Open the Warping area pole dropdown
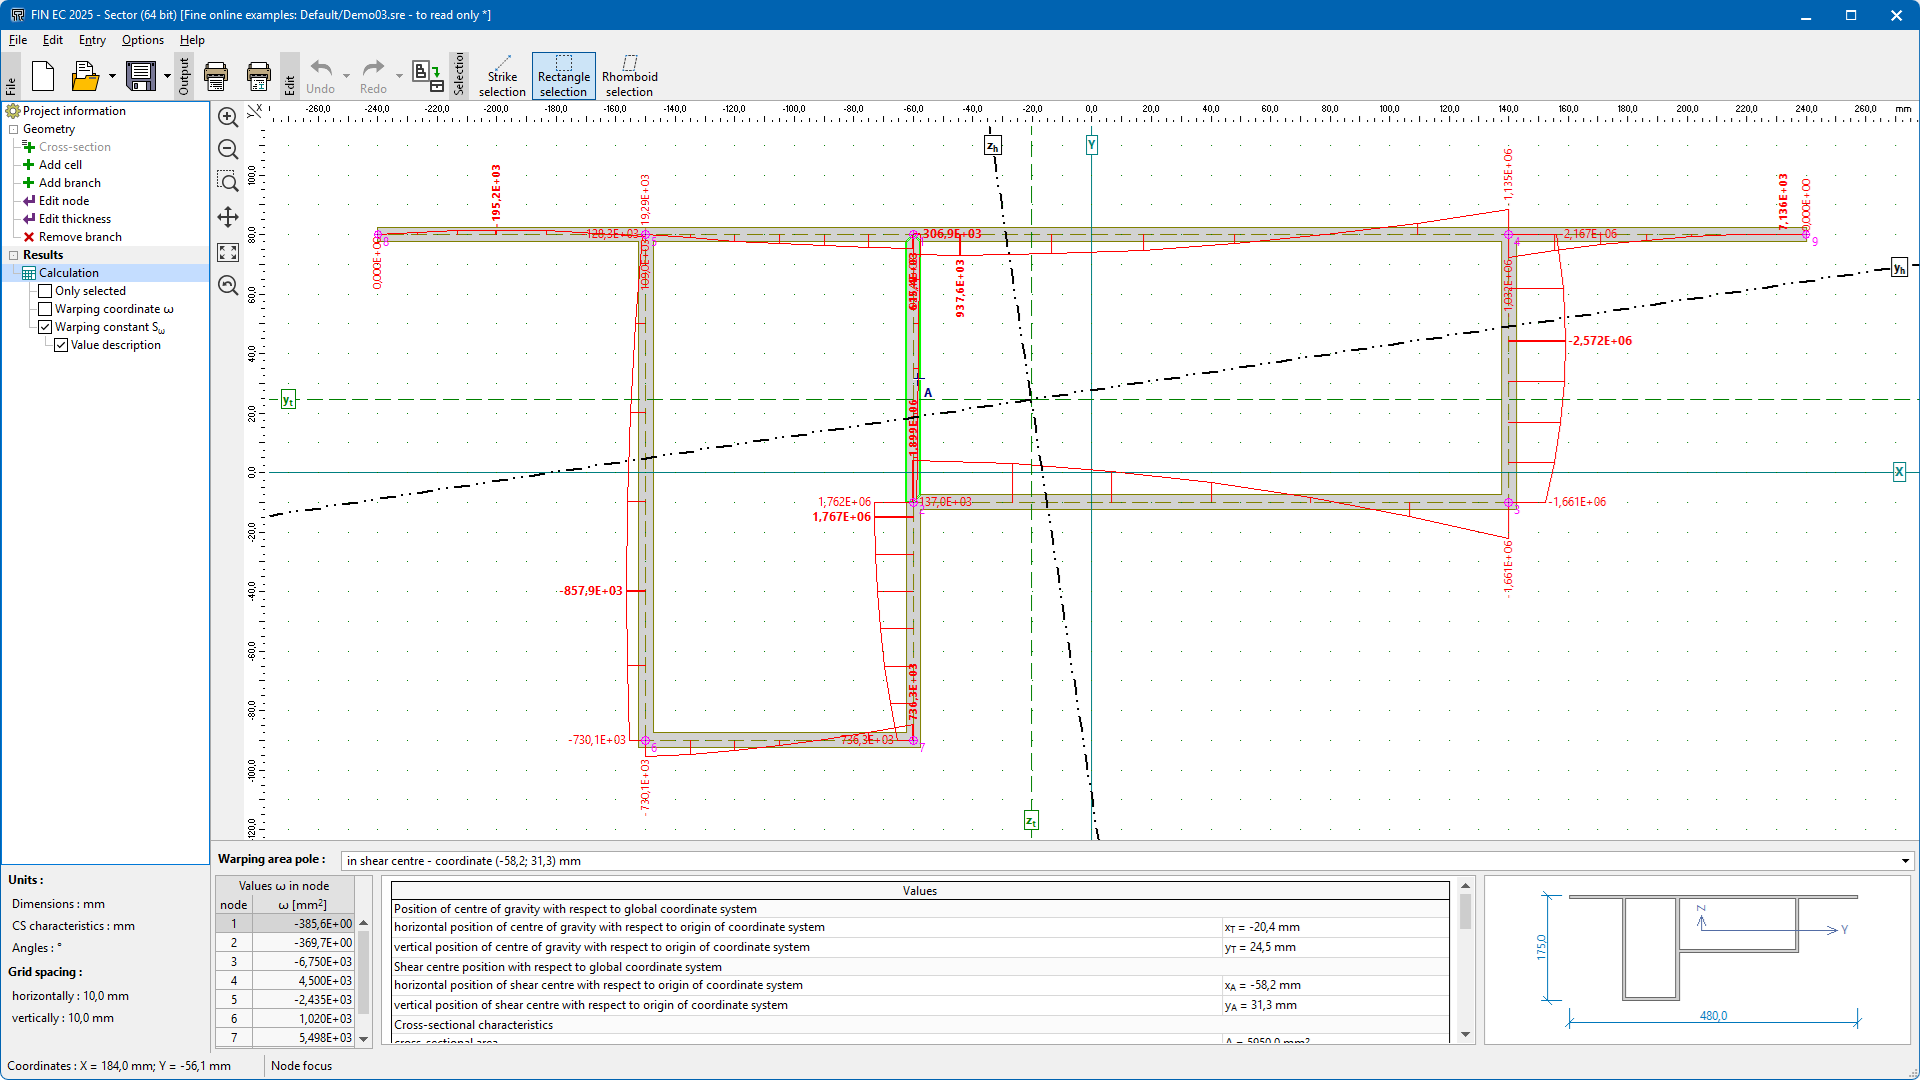 pyautogui.click(x=1904, y=861)
